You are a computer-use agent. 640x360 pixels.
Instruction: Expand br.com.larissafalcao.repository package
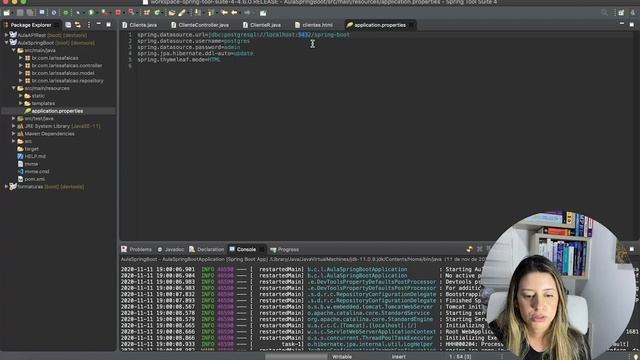pyautogui.click(x=20, y=80)
